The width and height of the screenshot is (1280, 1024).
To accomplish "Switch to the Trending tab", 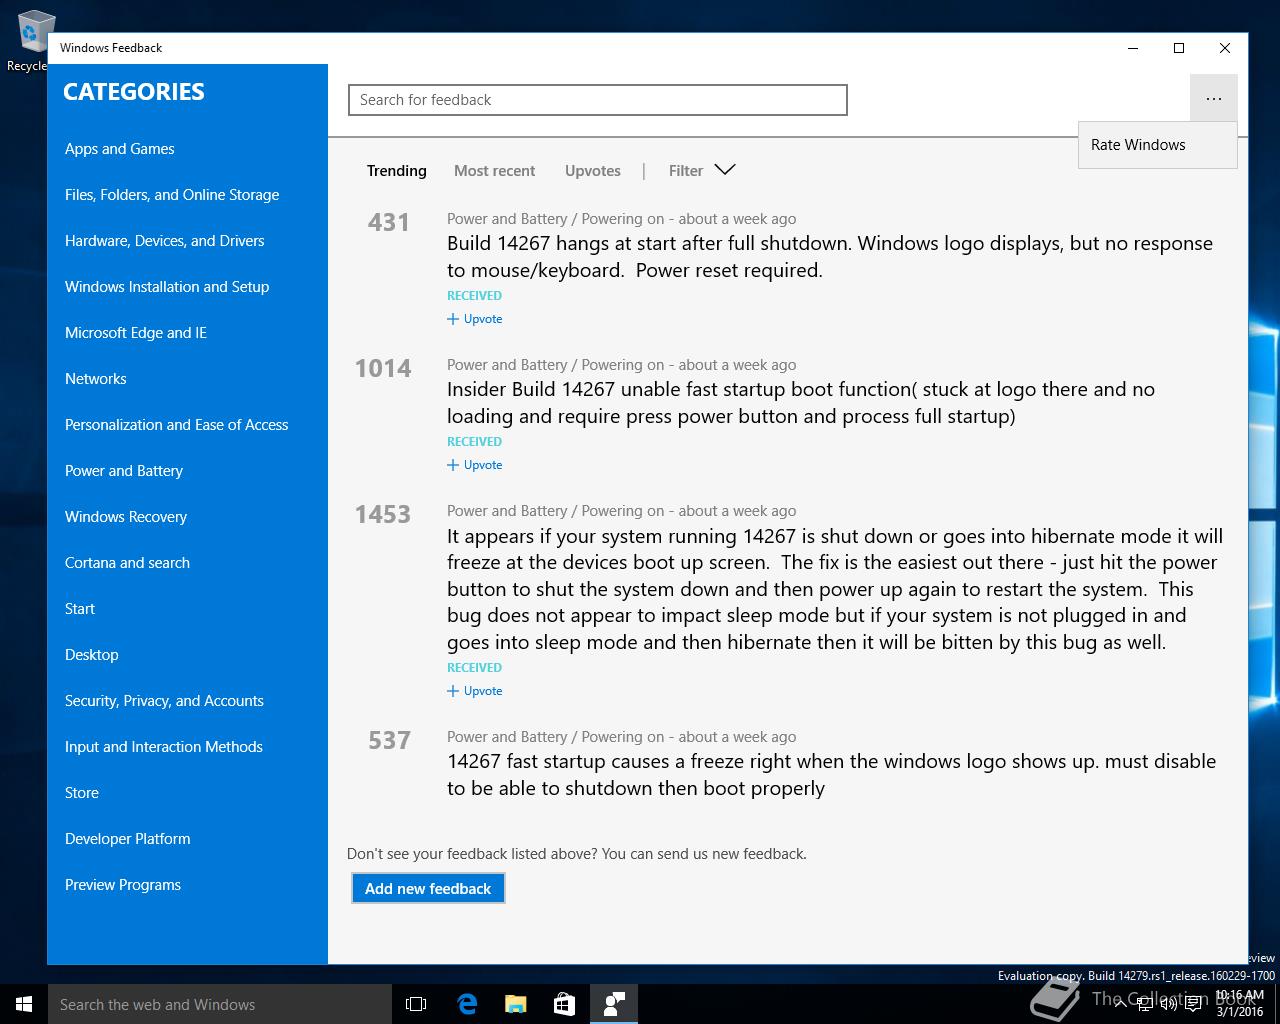I will click(396, 171).
